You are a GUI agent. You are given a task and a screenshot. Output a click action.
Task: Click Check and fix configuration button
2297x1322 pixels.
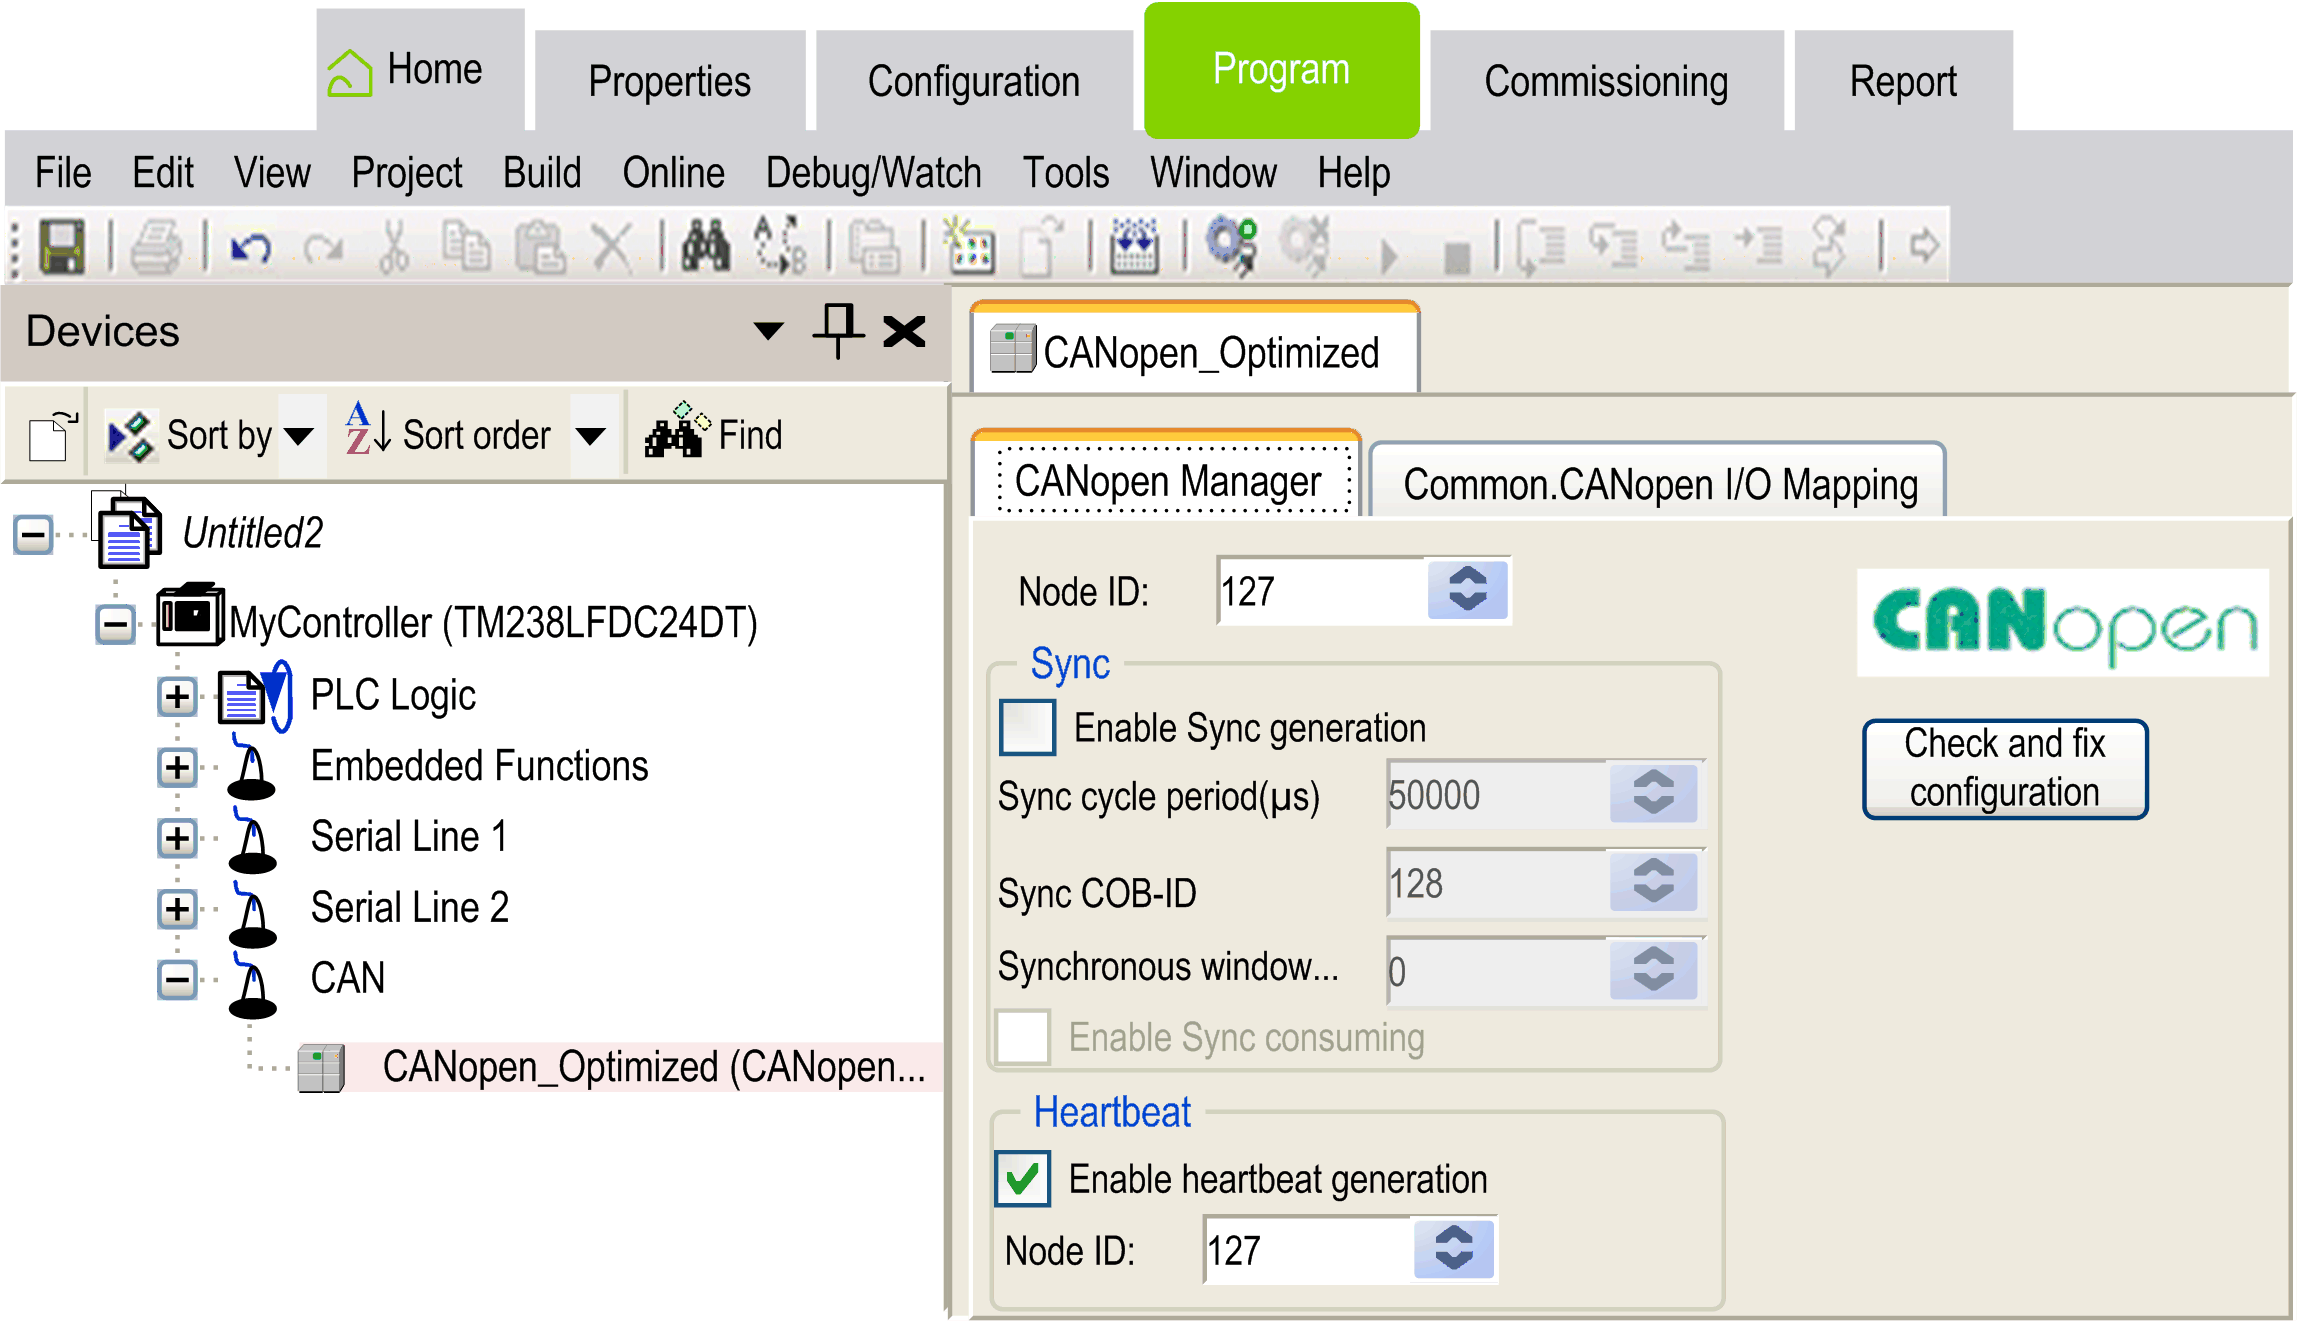pos(2004,768)
